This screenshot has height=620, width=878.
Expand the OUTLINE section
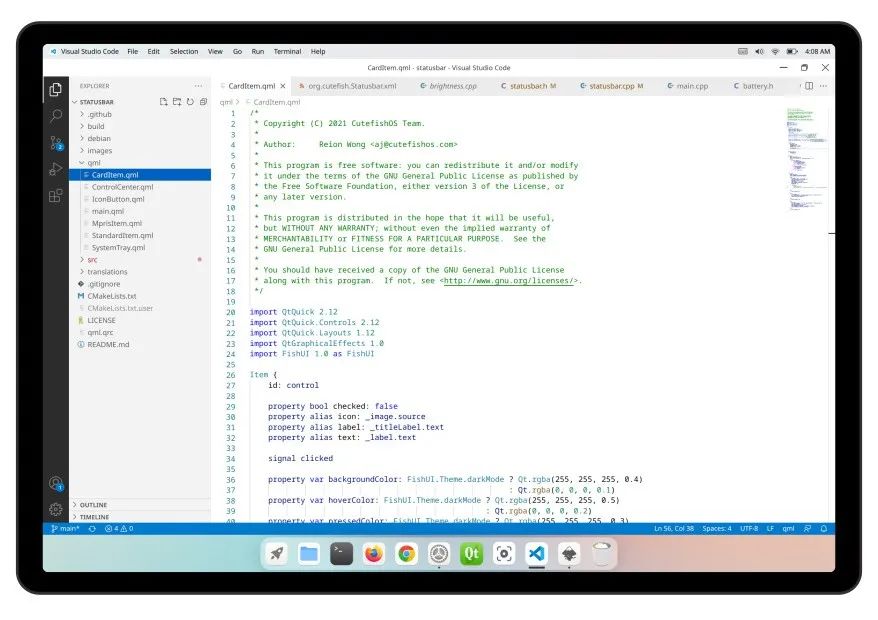coord(93,505)
